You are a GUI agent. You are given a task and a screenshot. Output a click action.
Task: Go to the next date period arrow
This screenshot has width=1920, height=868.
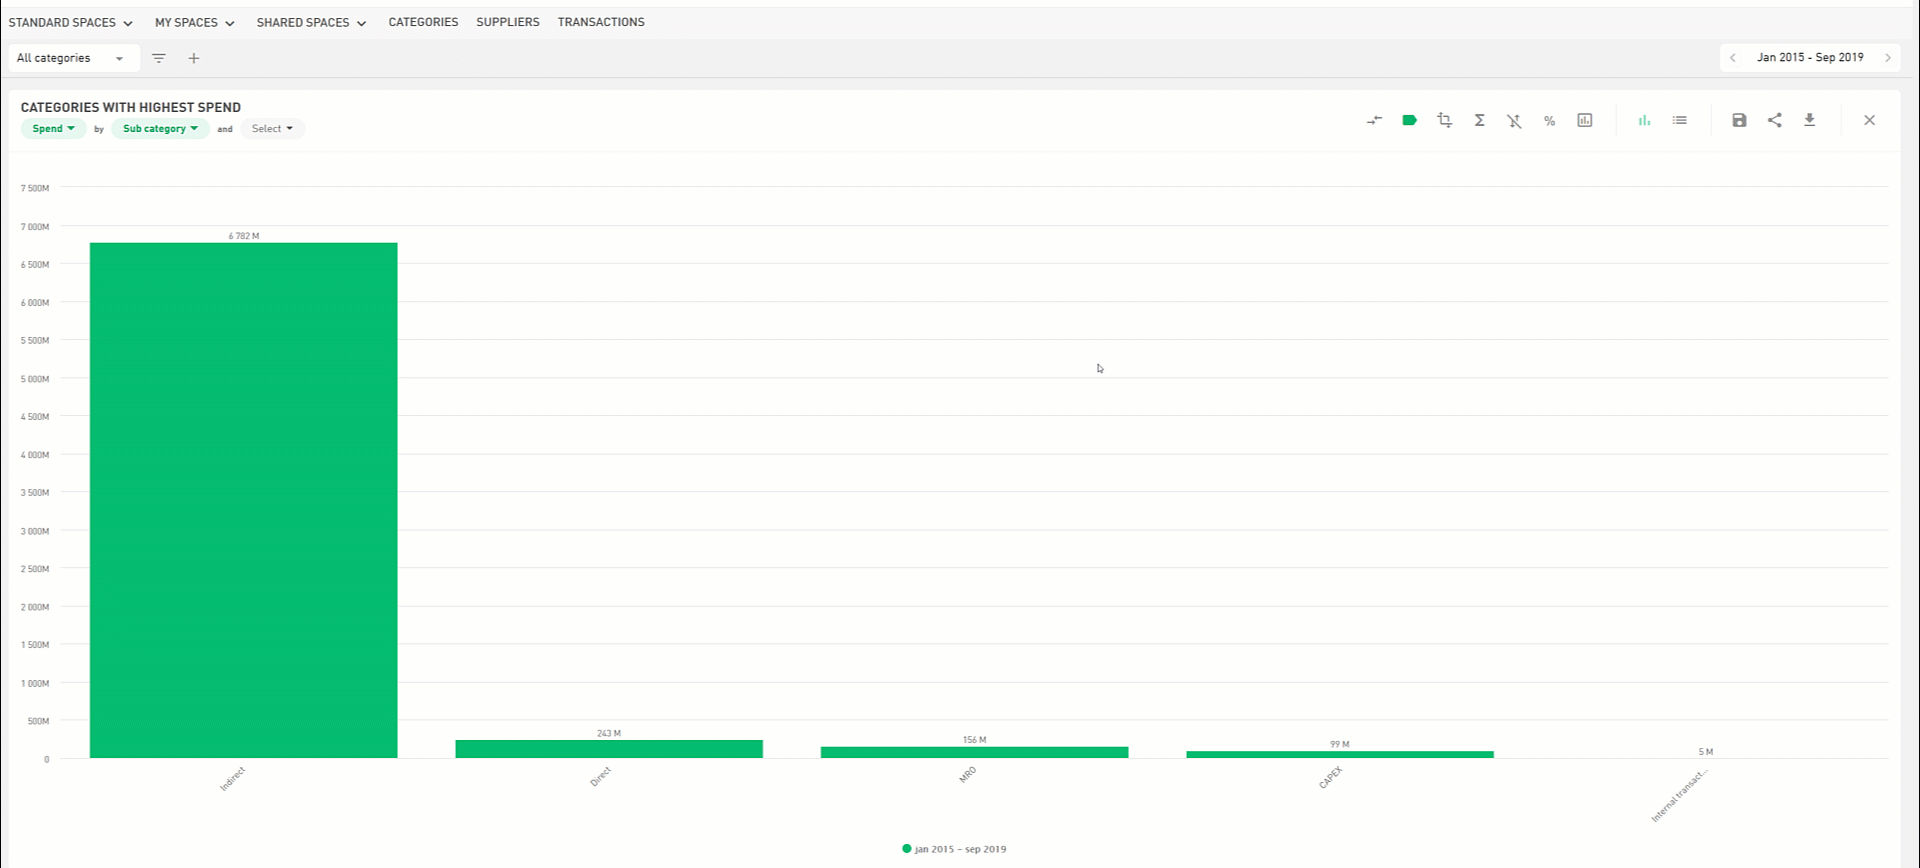1888,58
